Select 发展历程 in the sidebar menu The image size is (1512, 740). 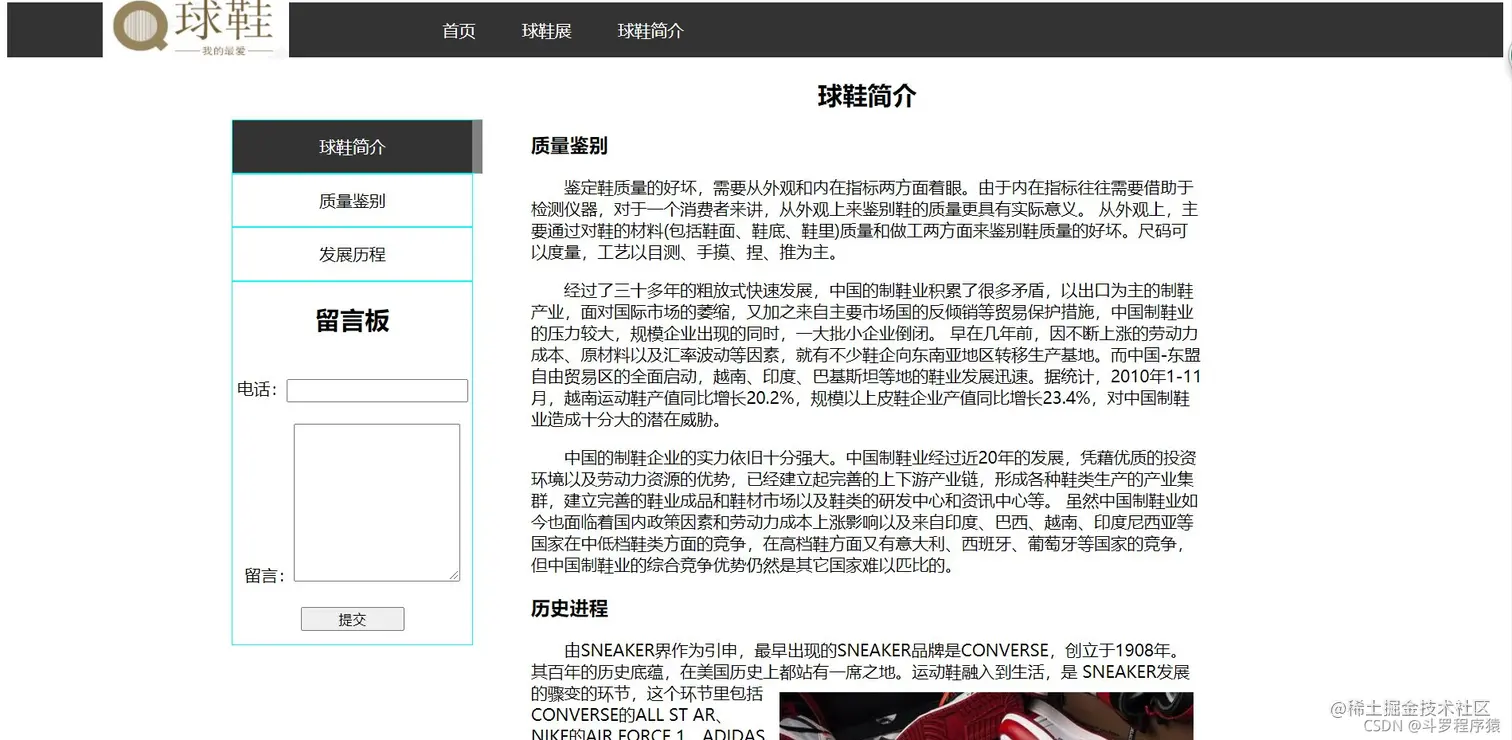(x=352, y=254)
